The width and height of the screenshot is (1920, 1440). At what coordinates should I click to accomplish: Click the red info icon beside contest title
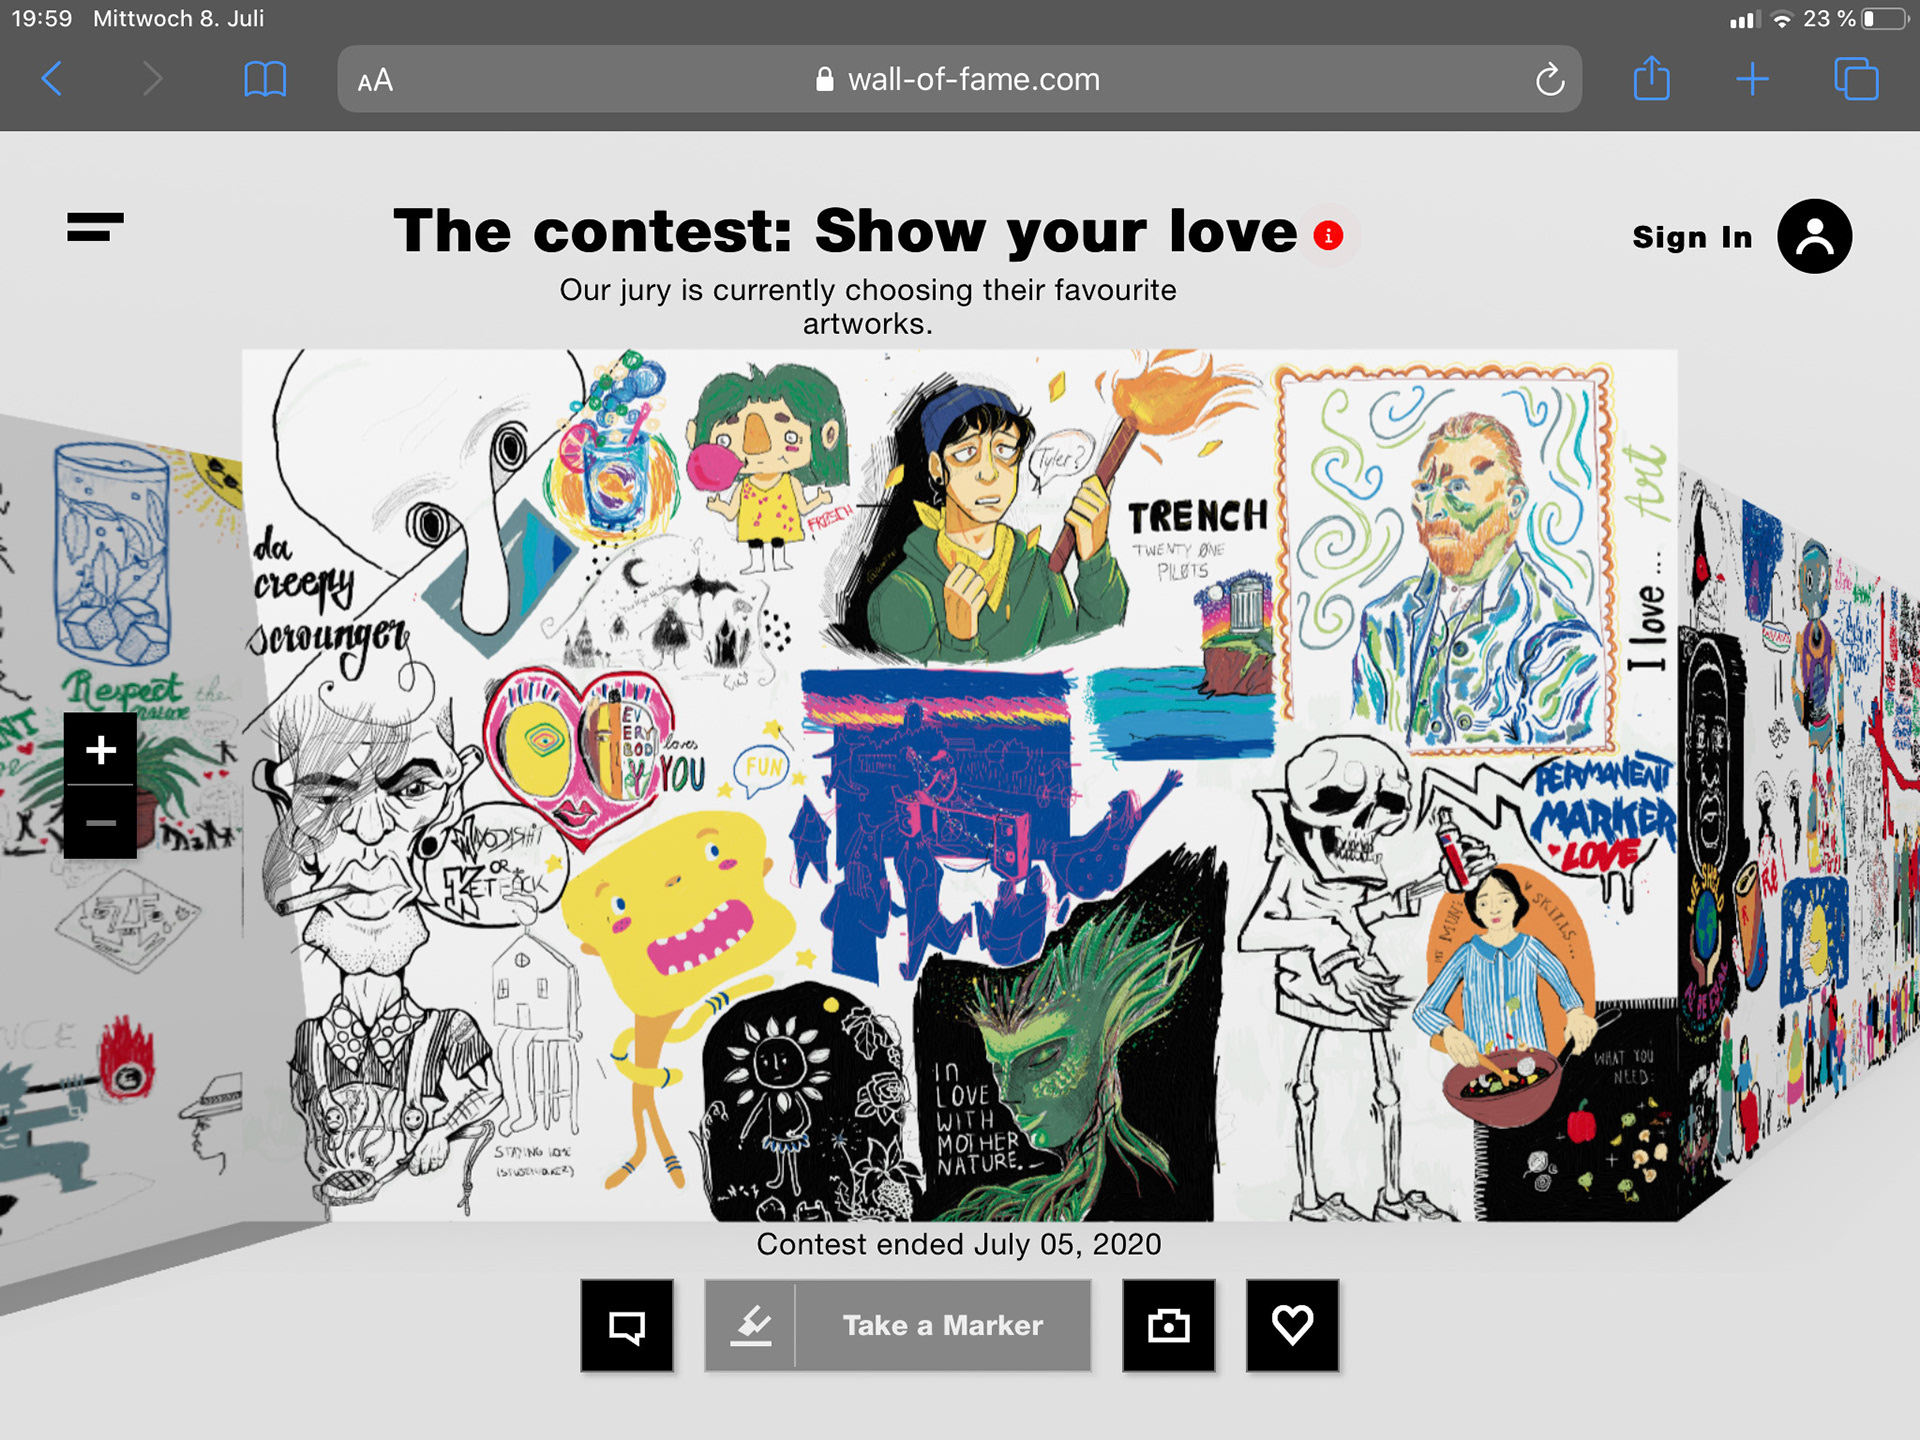[1328, 236]
